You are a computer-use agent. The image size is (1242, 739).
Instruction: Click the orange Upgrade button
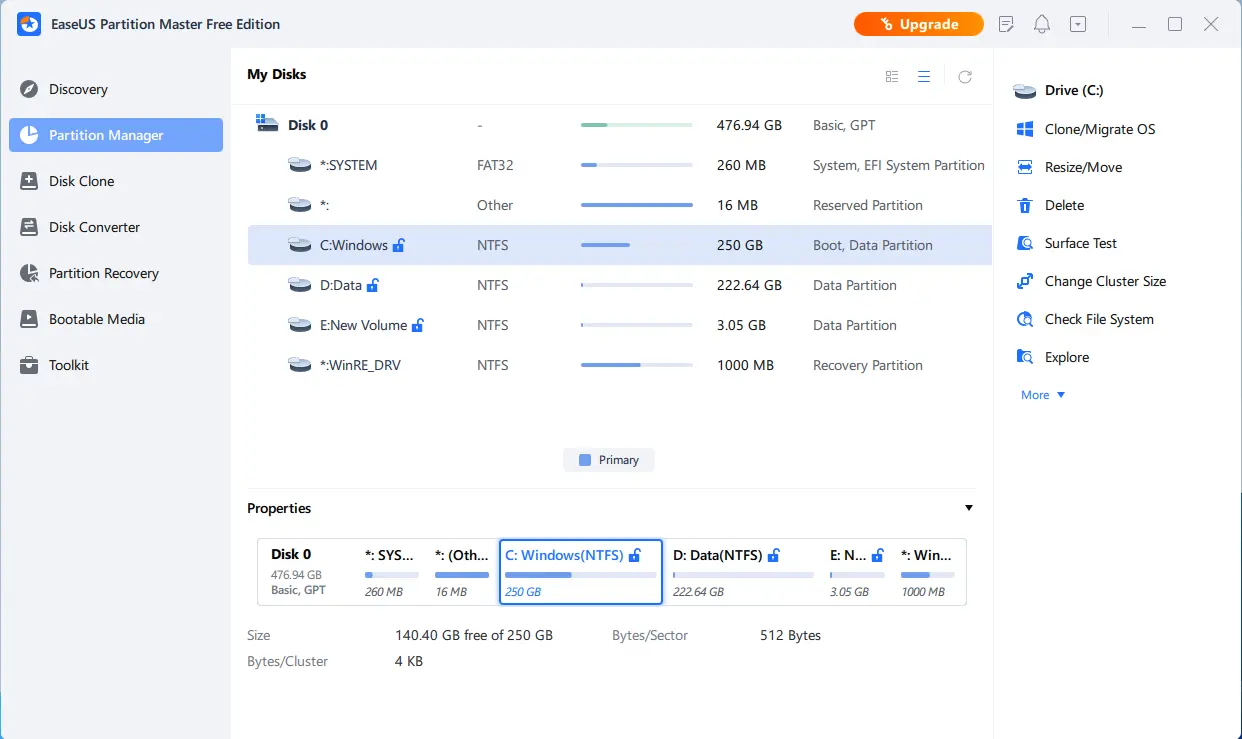918,24
